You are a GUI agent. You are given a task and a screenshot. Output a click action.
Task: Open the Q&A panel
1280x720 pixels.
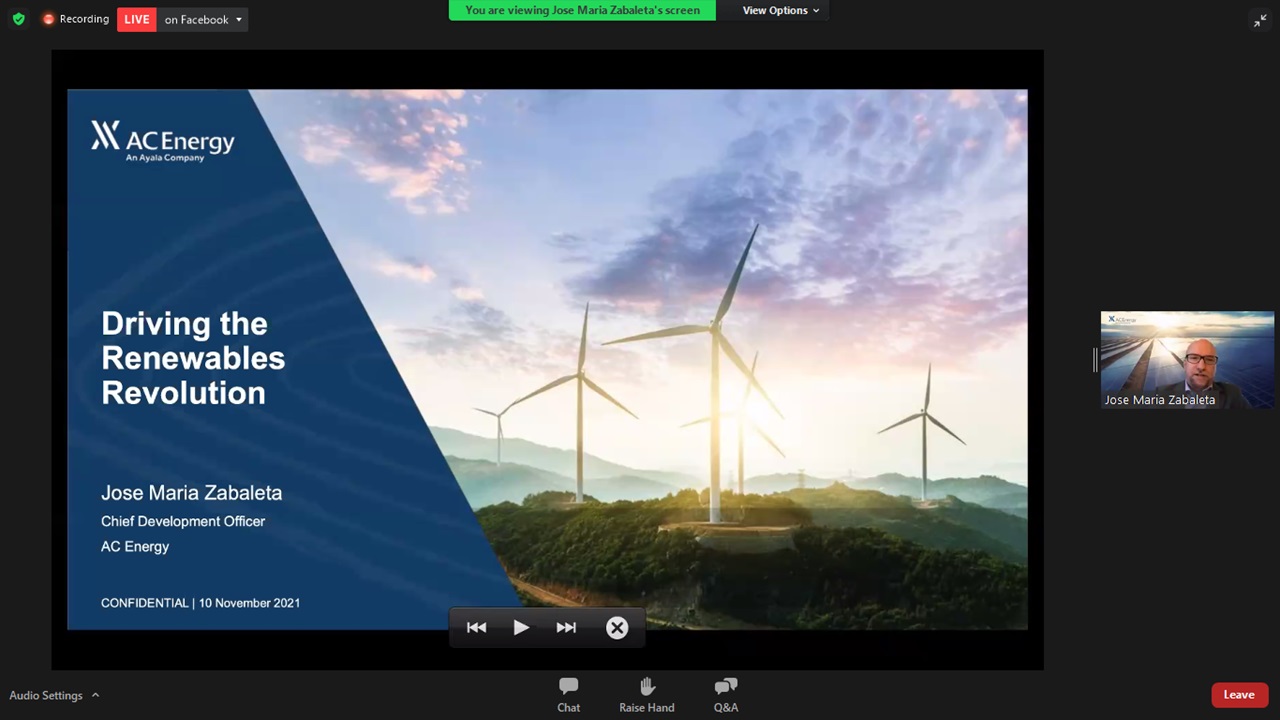[726, 694]
